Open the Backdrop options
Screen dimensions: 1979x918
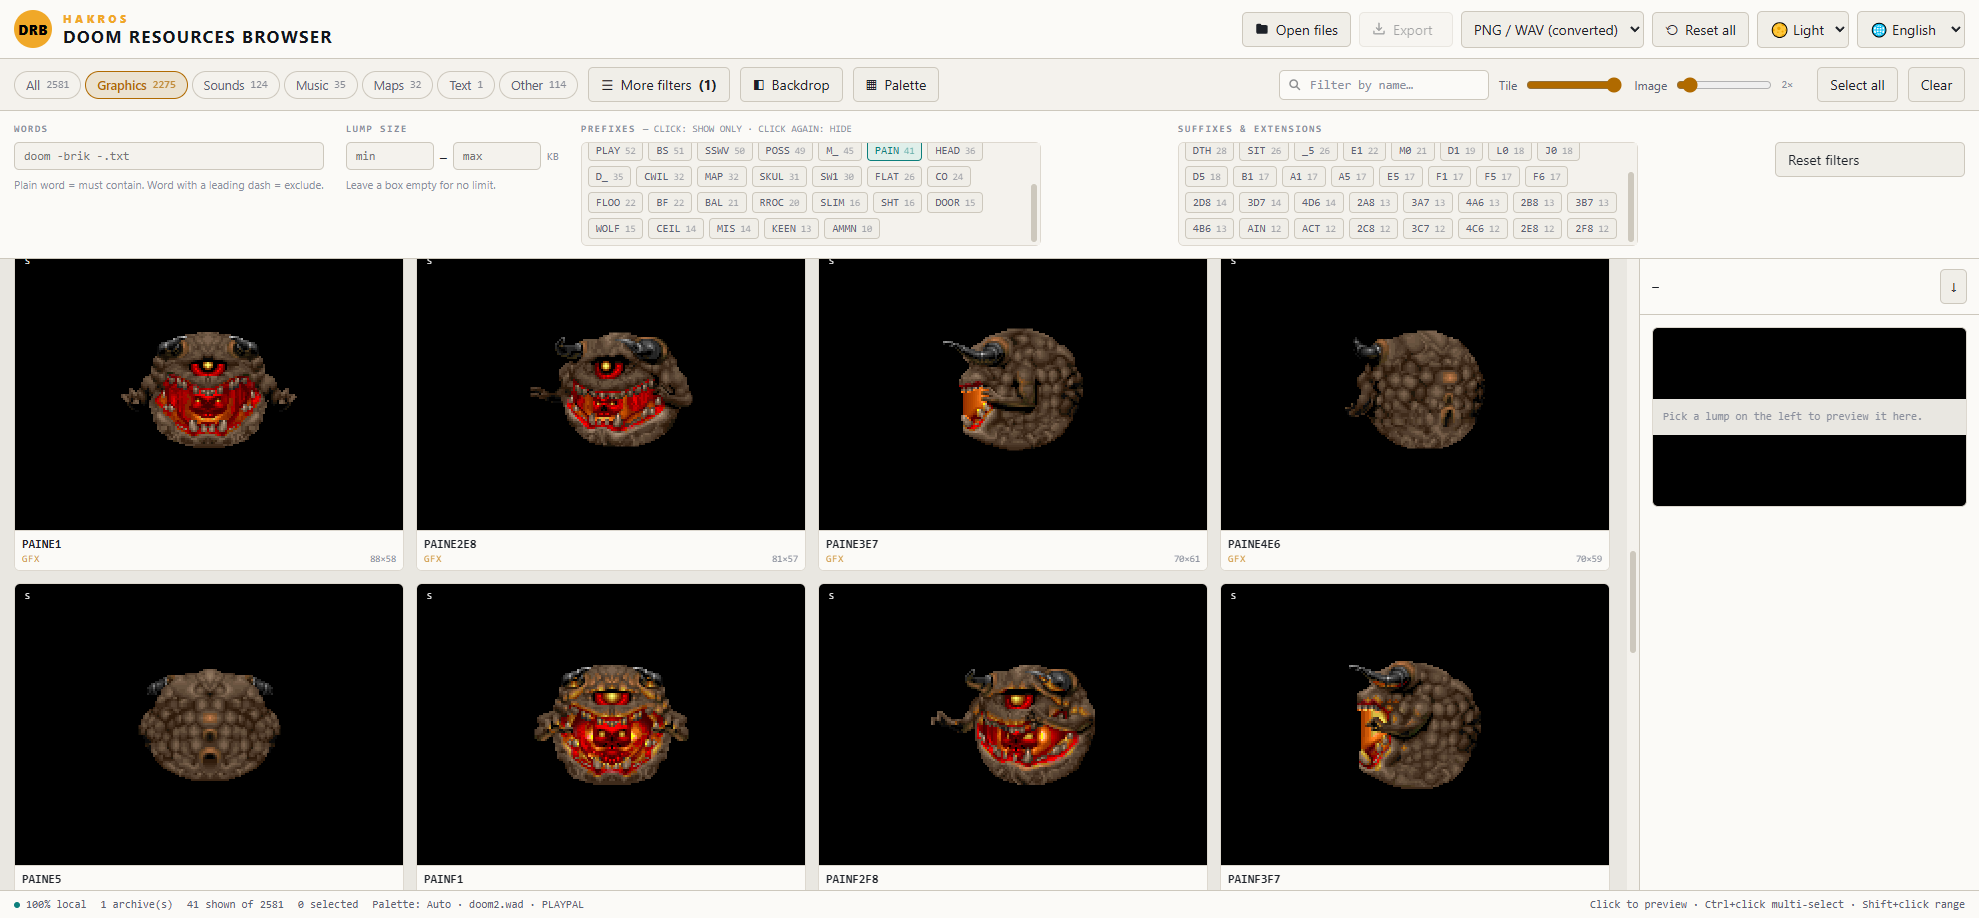click(791, 85)
